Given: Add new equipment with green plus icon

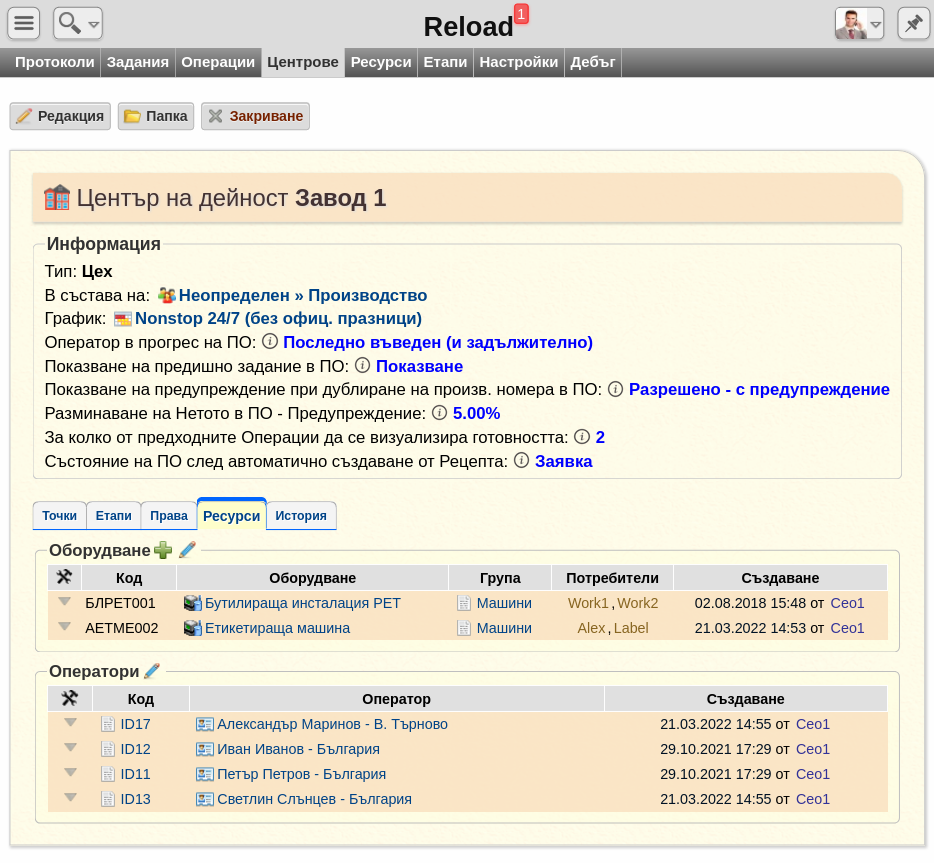Looking at the screenshot, I should [x=163, y=550].
